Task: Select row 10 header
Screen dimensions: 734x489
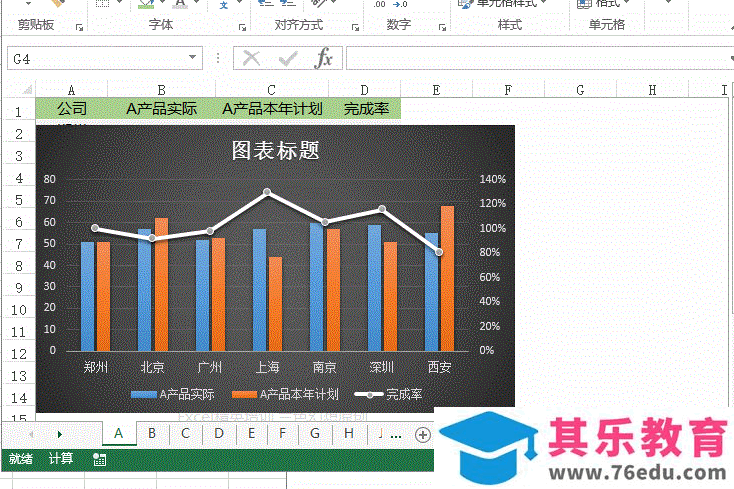Action: (x=19, y=310)
